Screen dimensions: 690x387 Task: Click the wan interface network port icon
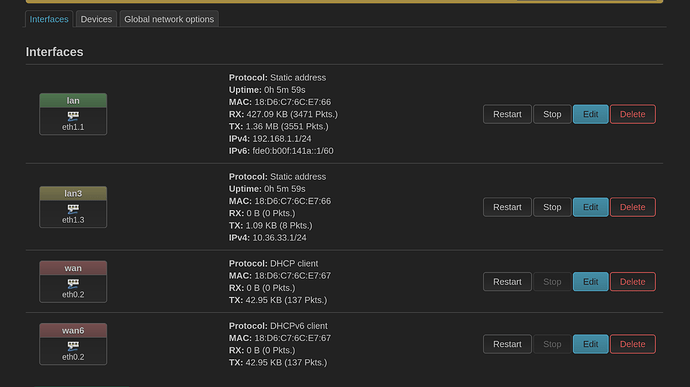[73, 284]
